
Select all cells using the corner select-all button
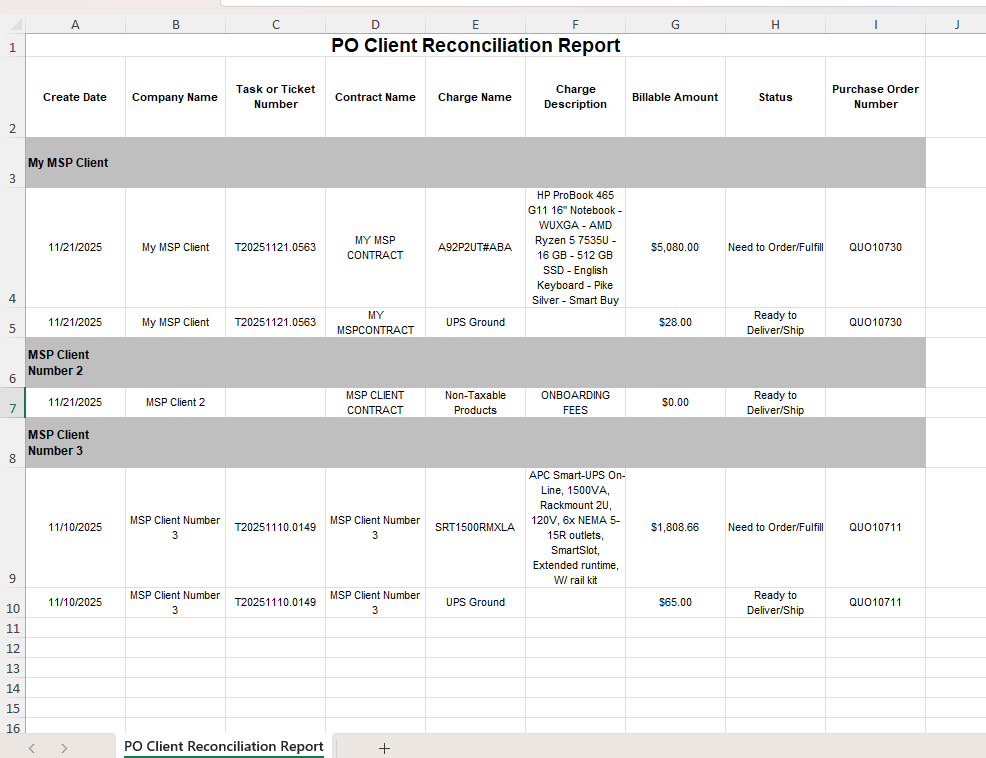click(12, 23)
